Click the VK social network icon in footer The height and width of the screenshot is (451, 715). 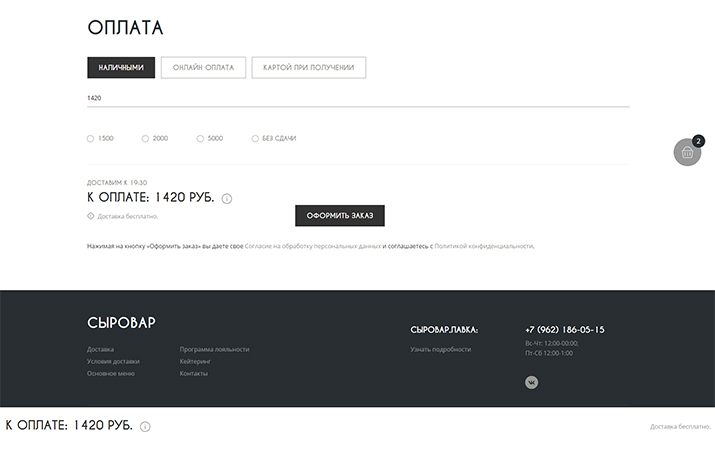pyautogui.click(x=531, y=382)
